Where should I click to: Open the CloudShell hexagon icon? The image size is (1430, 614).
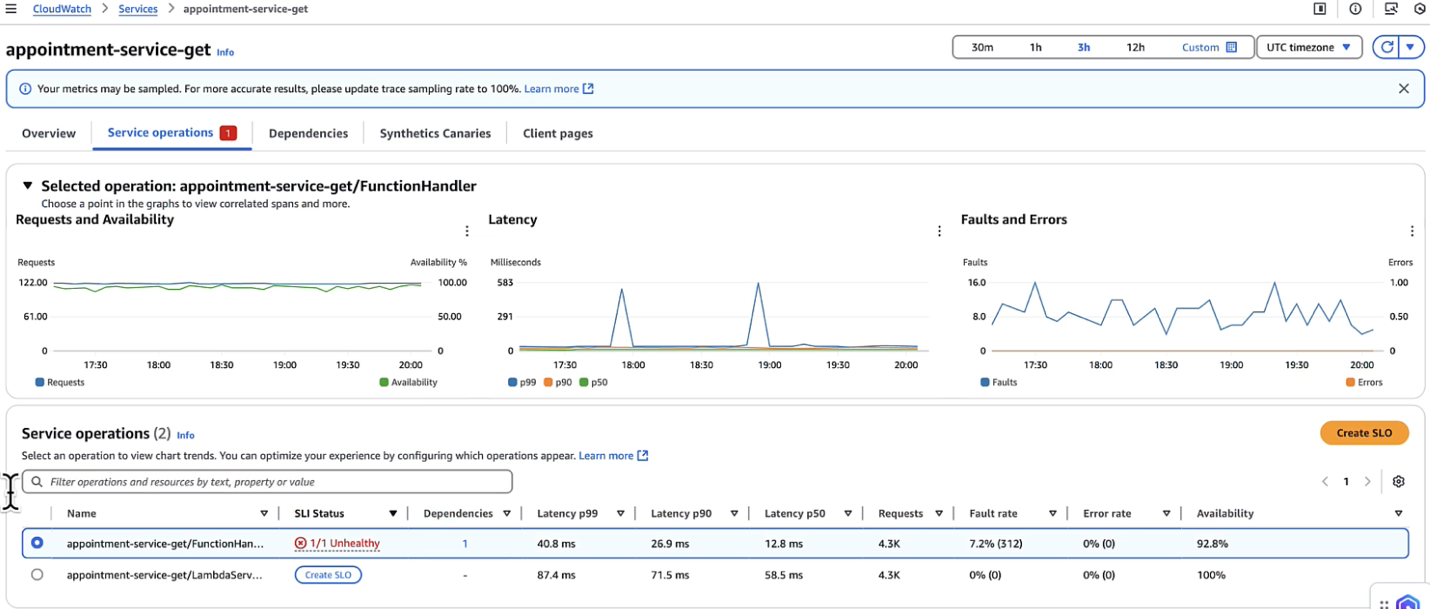(x=1420, y=9)
